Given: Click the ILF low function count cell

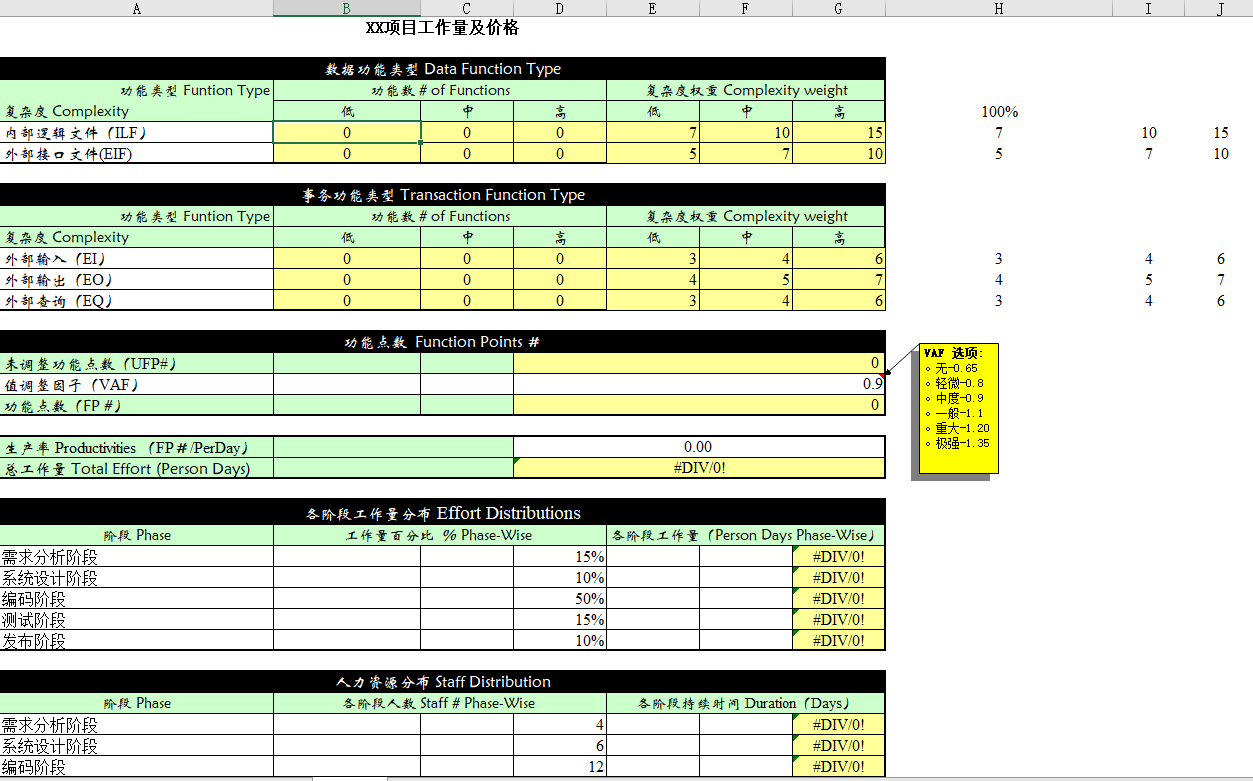Looking at the screenshot, I should [346, 133].
